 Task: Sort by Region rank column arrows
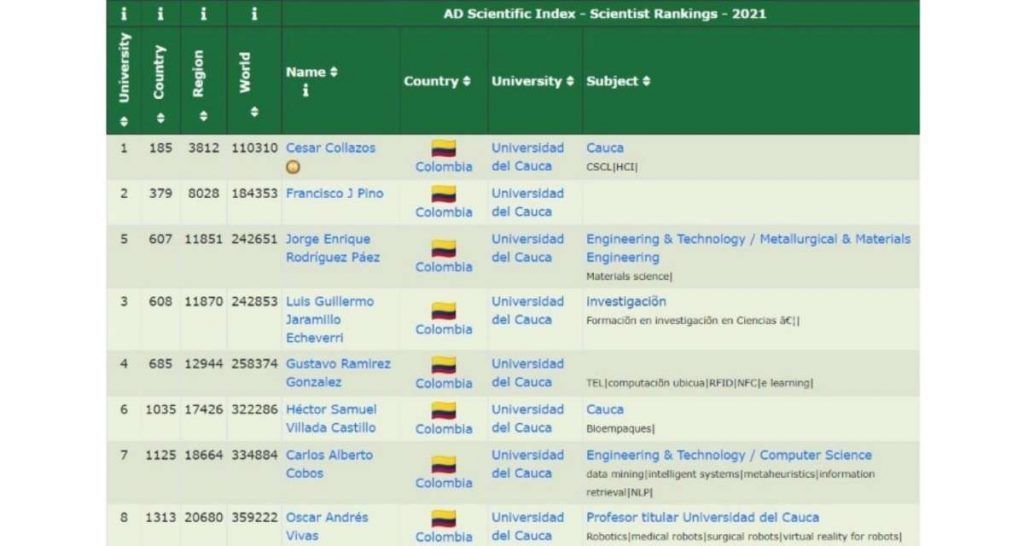coord(203,116)
